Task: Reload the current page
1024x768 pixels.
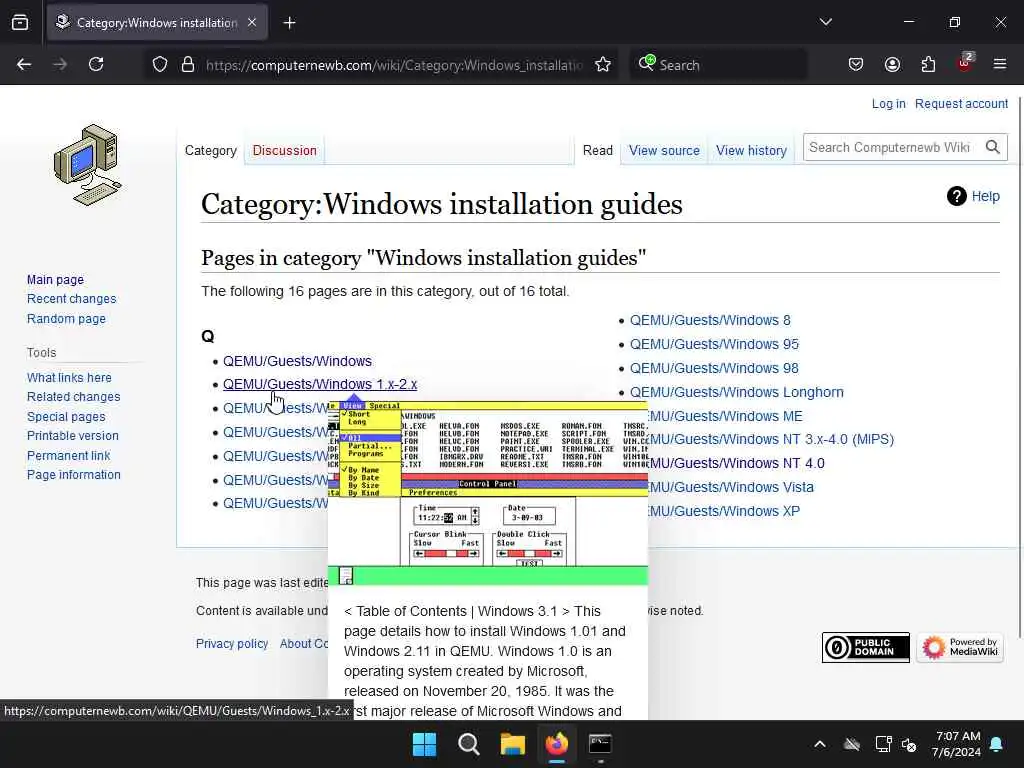Action: (x=96, y=64)
